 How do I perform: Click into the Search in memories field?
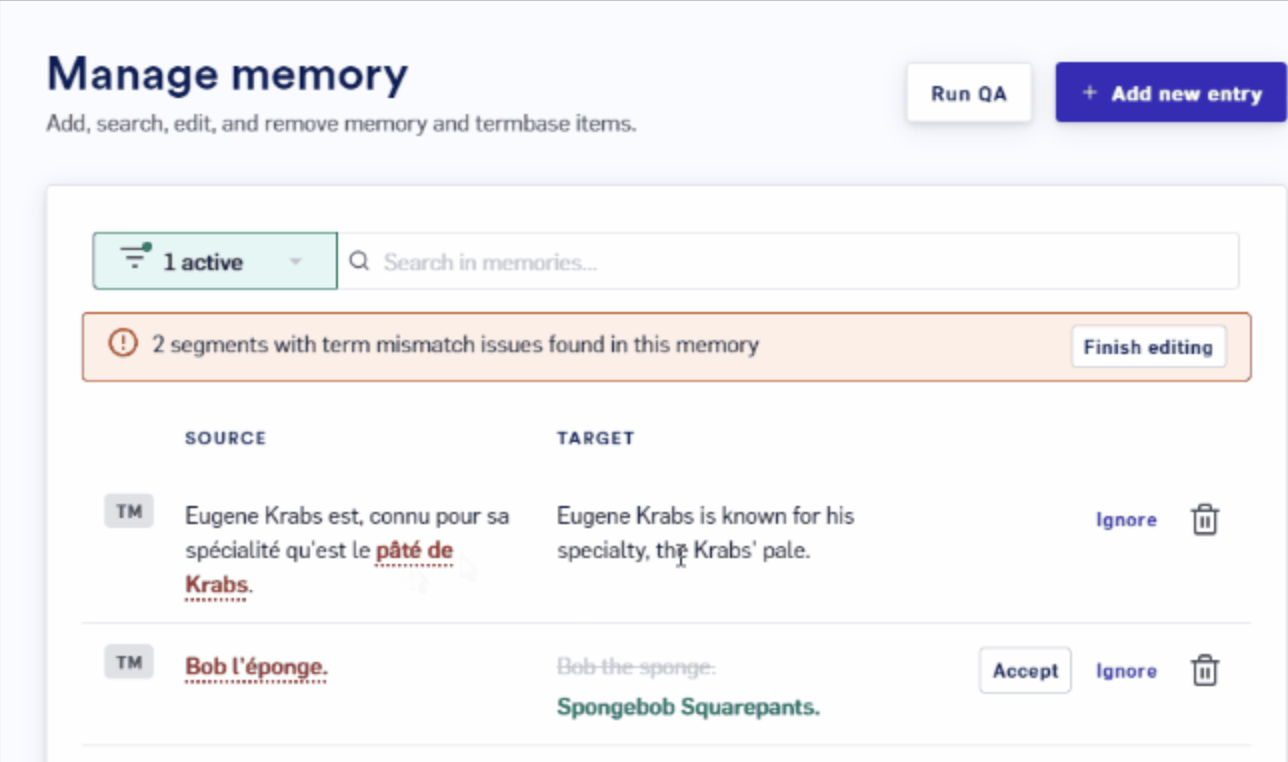(x=788, y=261)
